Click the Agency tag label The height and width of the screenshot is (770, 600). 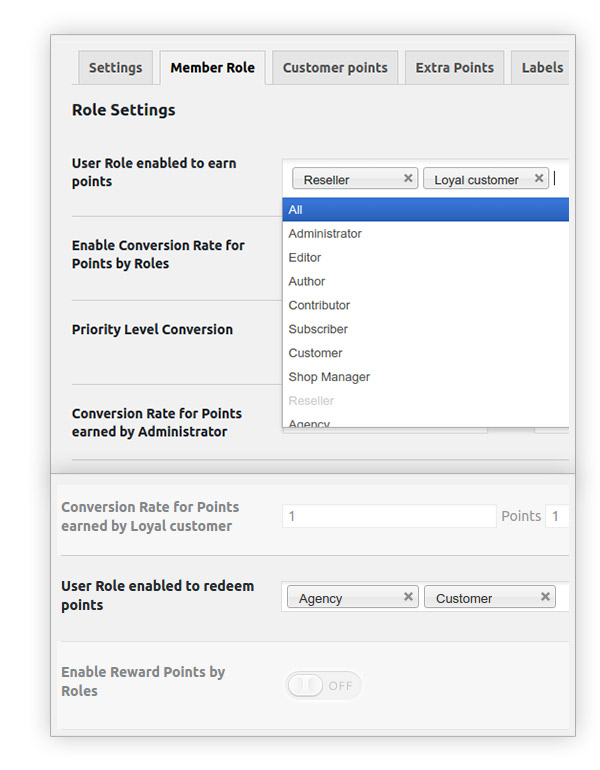tap(321, 599)
